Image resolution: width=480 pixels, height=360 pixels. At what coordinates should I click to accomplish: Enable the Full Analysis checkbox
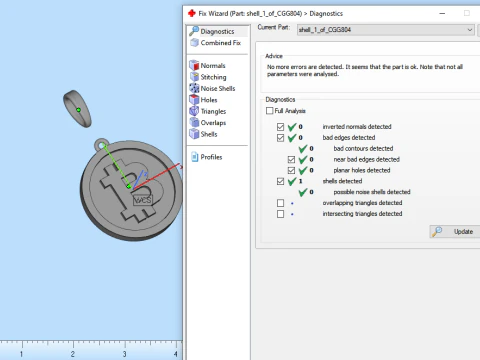pyautogui.click(x=270, y=111)
